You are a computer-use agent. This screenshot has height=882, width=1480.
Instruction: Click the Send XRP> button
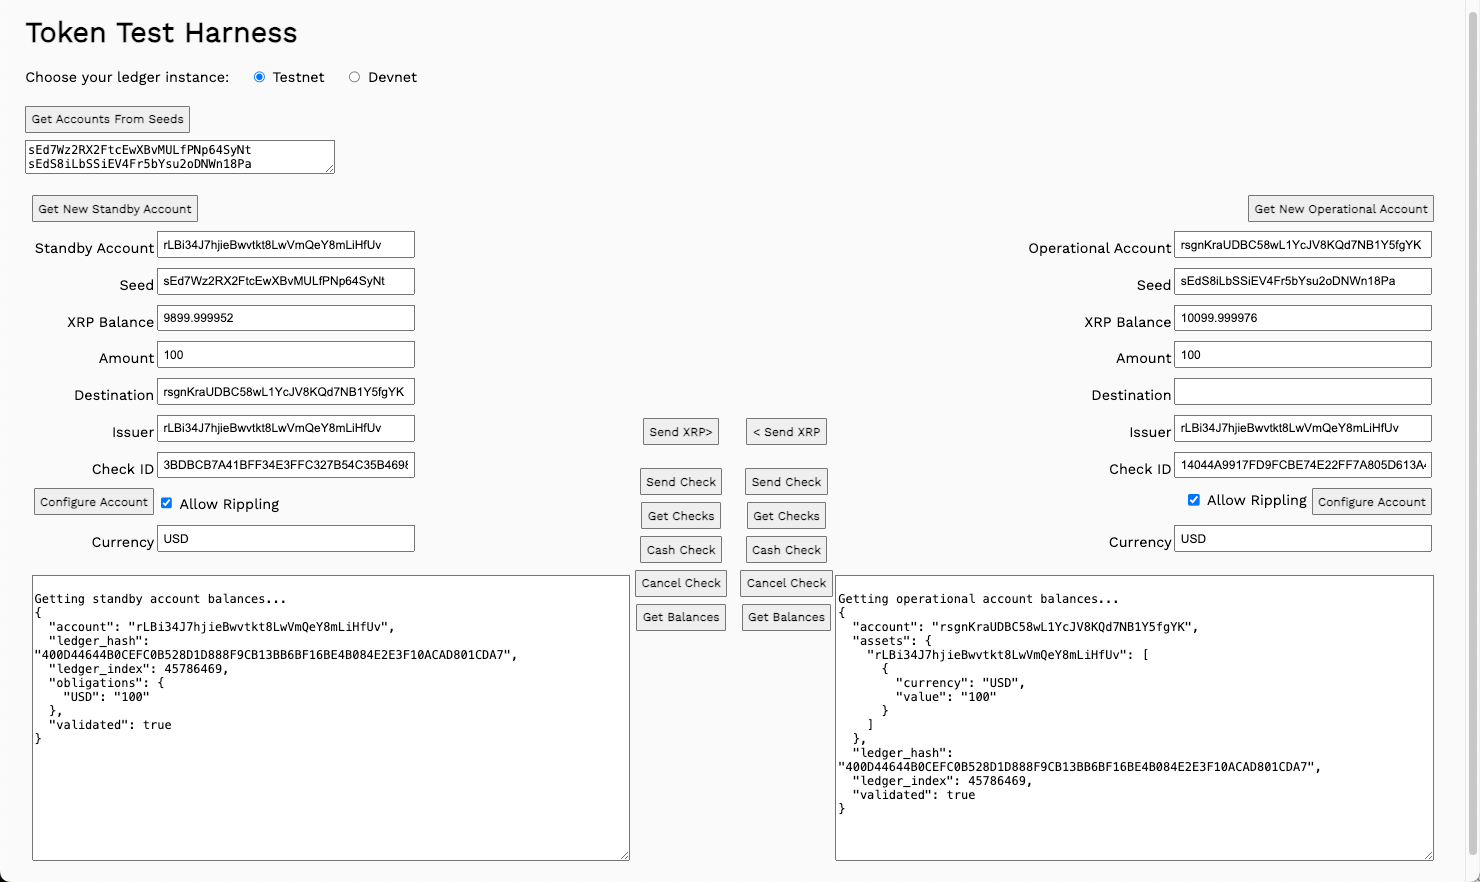click(x=680, y=432)
